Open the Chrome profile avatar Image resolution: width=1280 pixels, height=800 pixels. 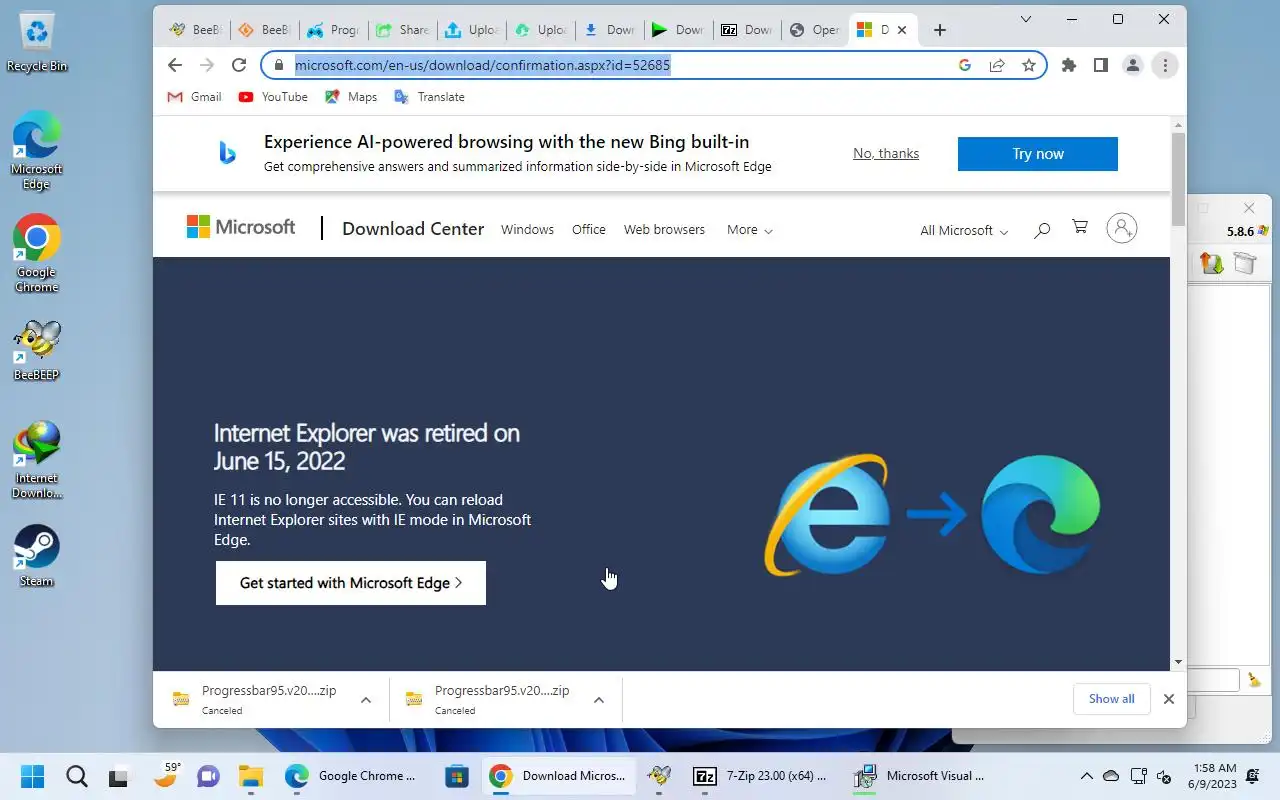click(1132, 65)
